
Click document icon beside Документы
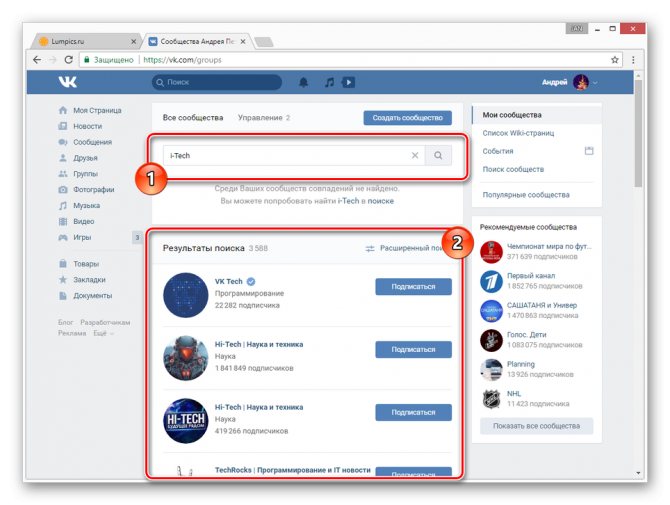(x=63, y=296)
